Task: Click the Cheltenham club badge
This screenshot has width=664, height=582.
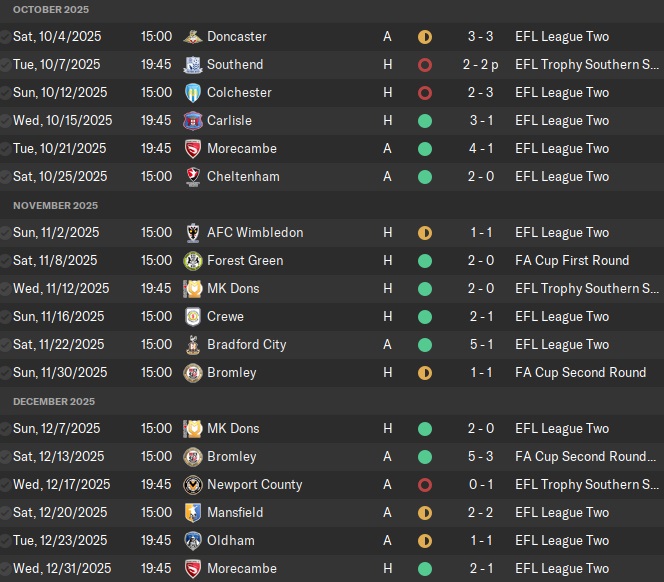Action: tap(192, 177)
